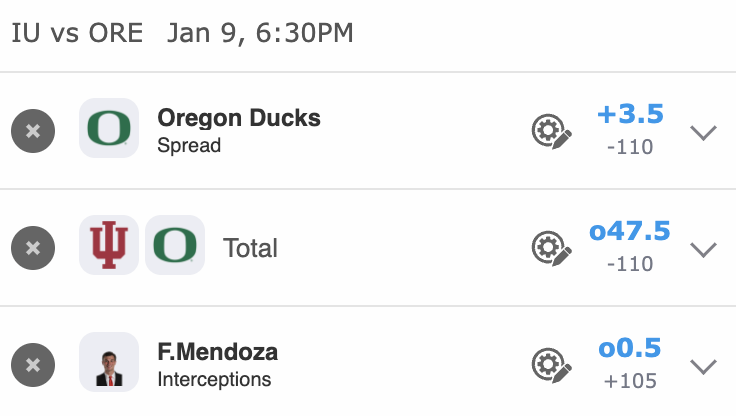Open the IU vs ORE game header
Viewport: 736px width, 416px height.
coord(182,33)
